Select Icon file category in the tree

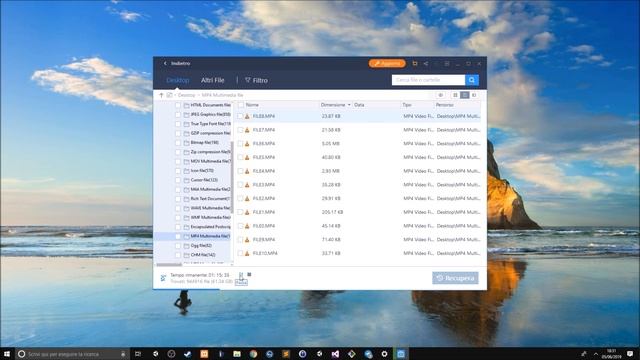[202, 171]
